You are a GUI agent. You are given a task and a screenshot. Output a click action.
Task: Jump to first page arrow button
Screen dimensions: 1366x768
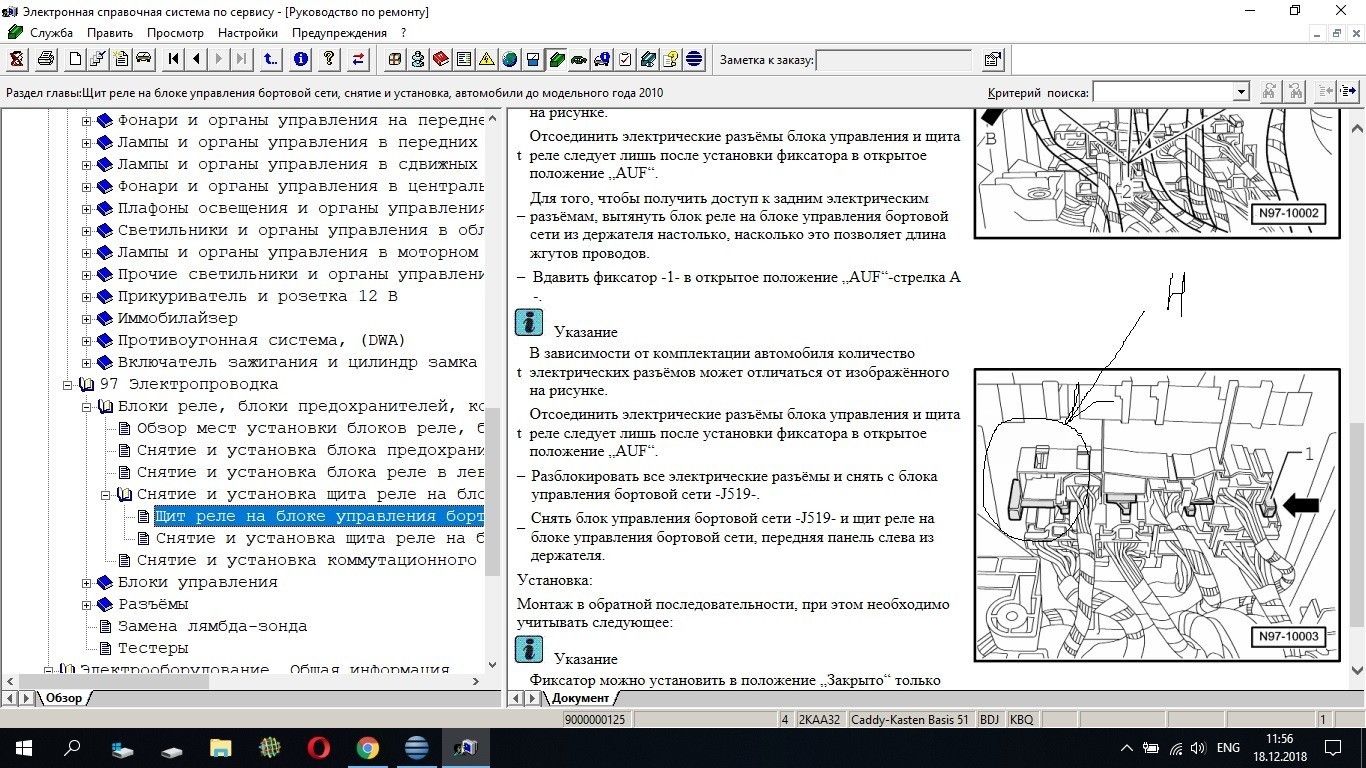pyautogui.click(x=174, y=59)
